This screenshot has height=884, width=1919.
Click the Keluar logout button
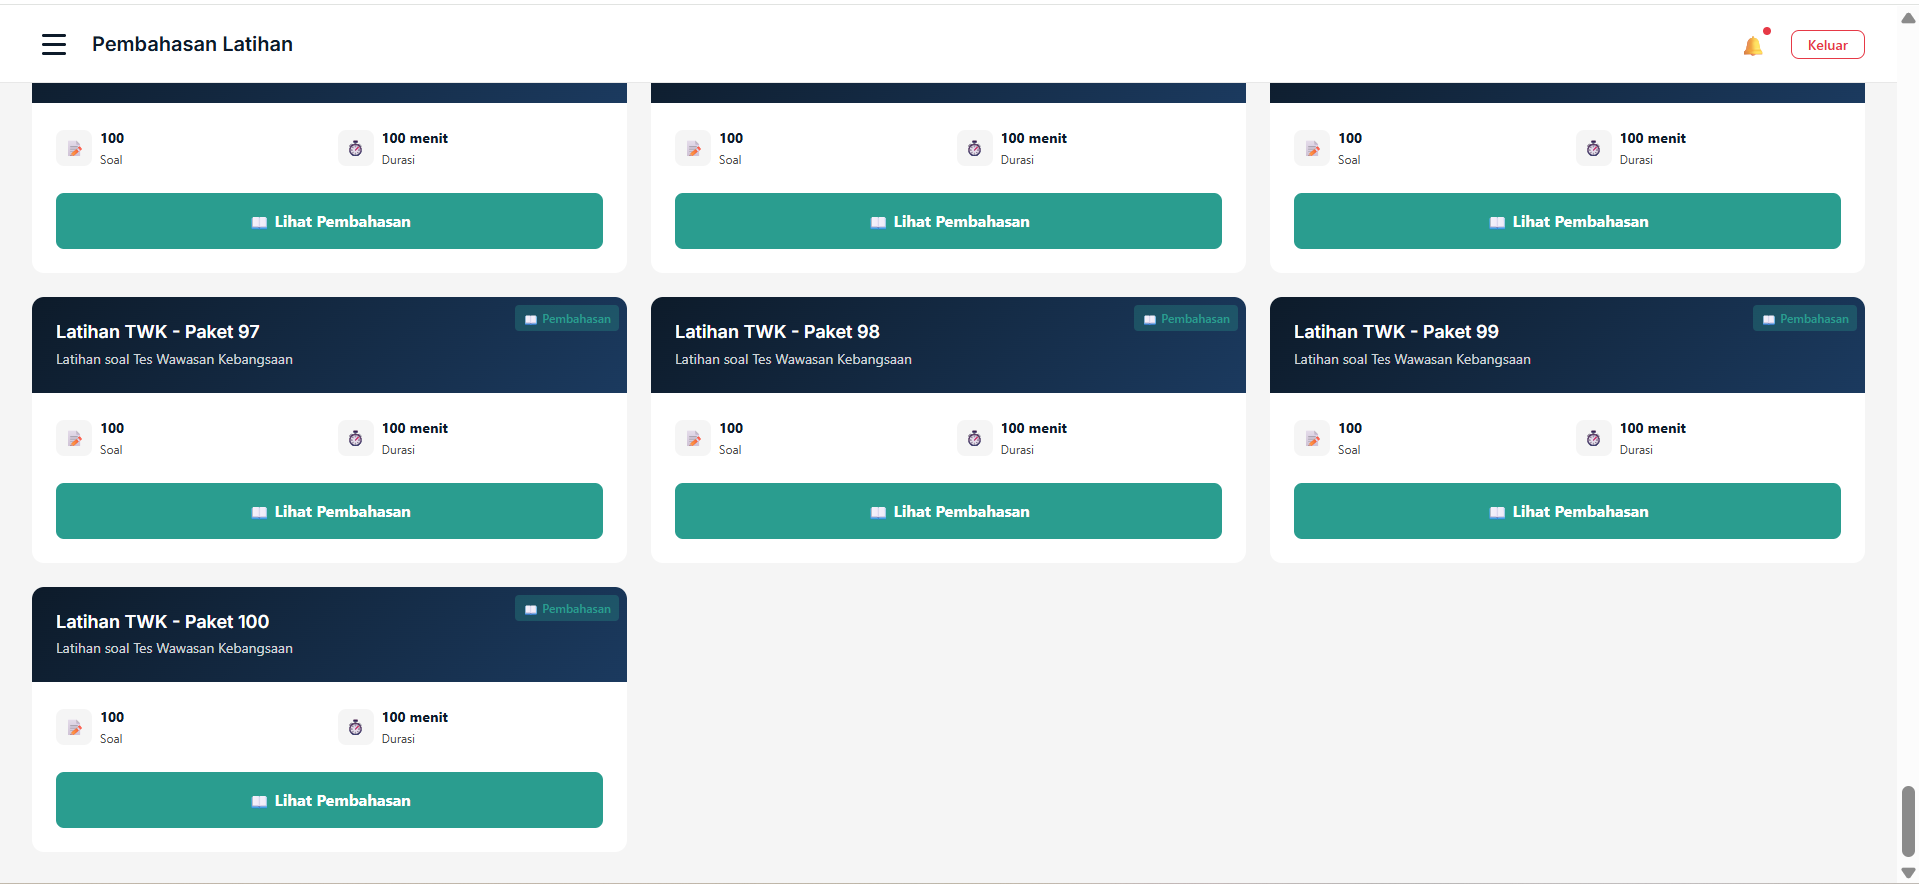1827,45
